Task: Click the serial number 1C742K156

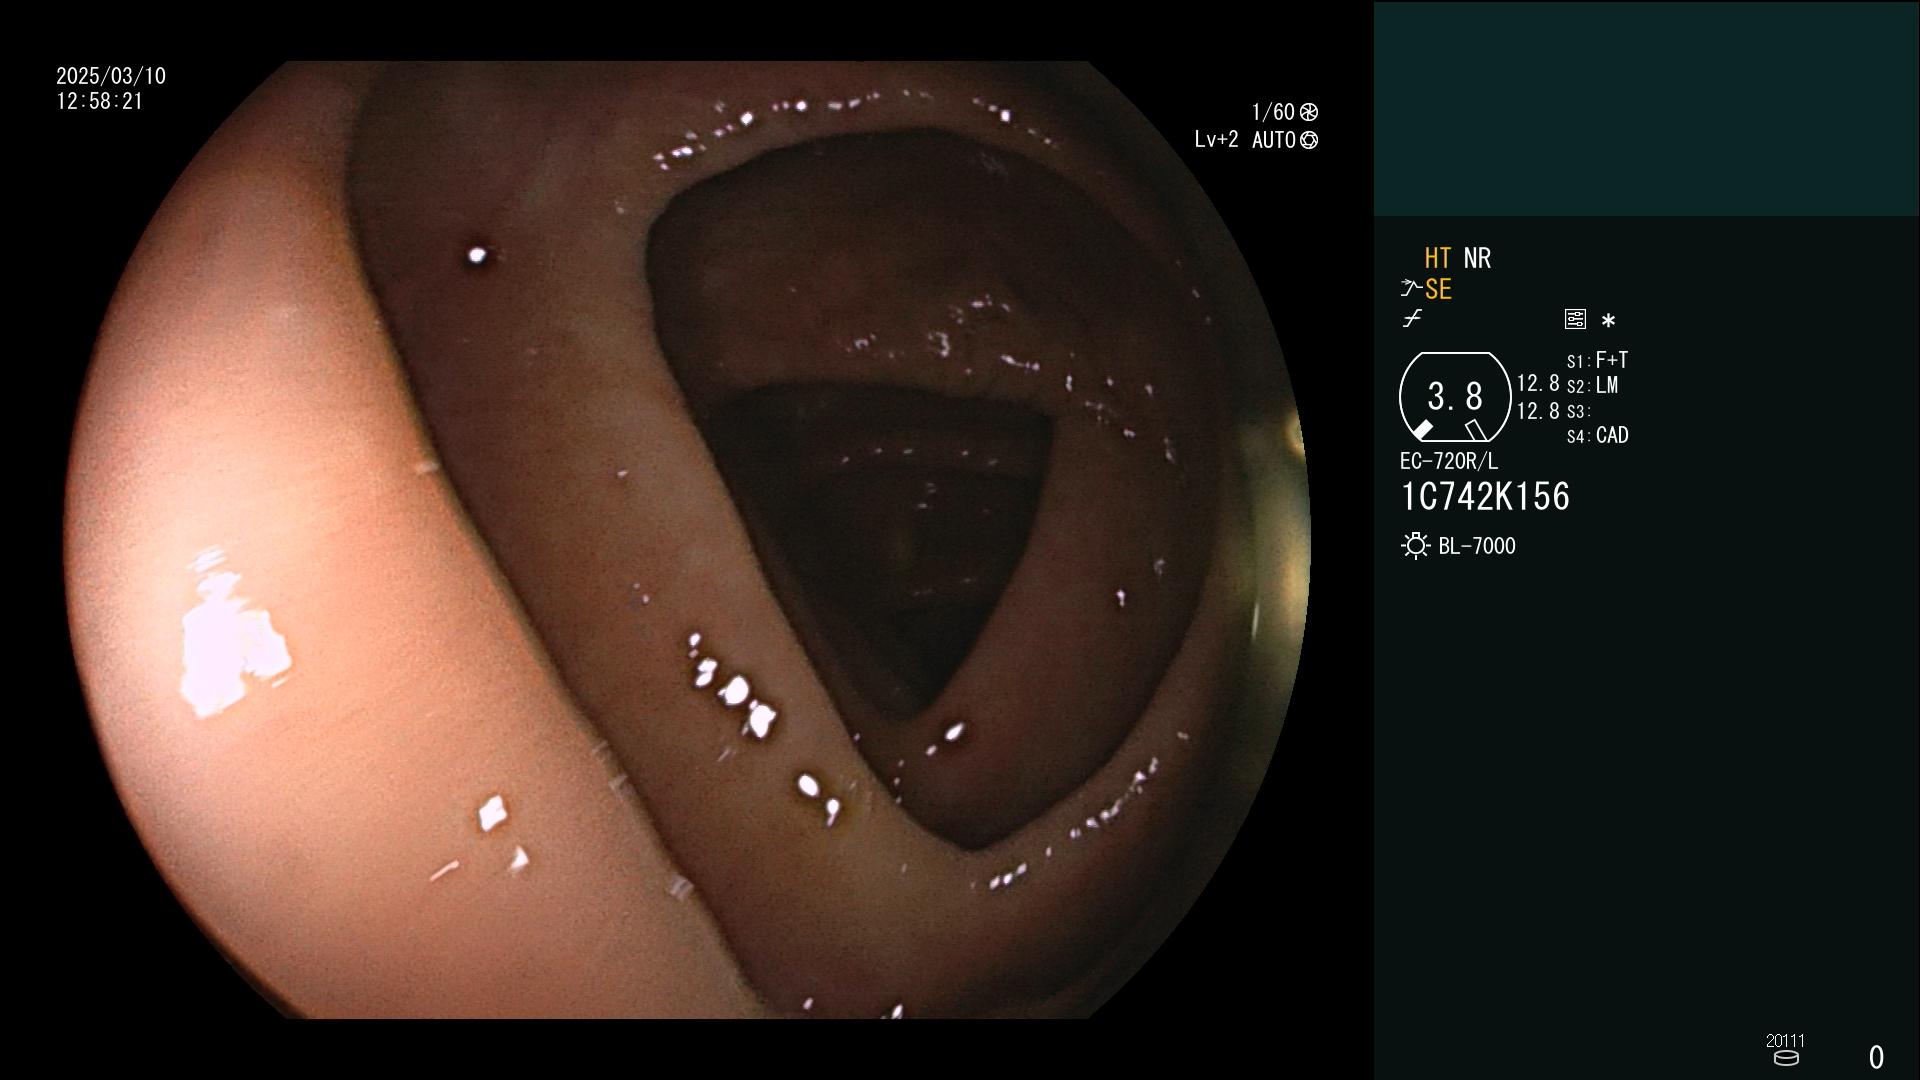Action: [1485, 497]
